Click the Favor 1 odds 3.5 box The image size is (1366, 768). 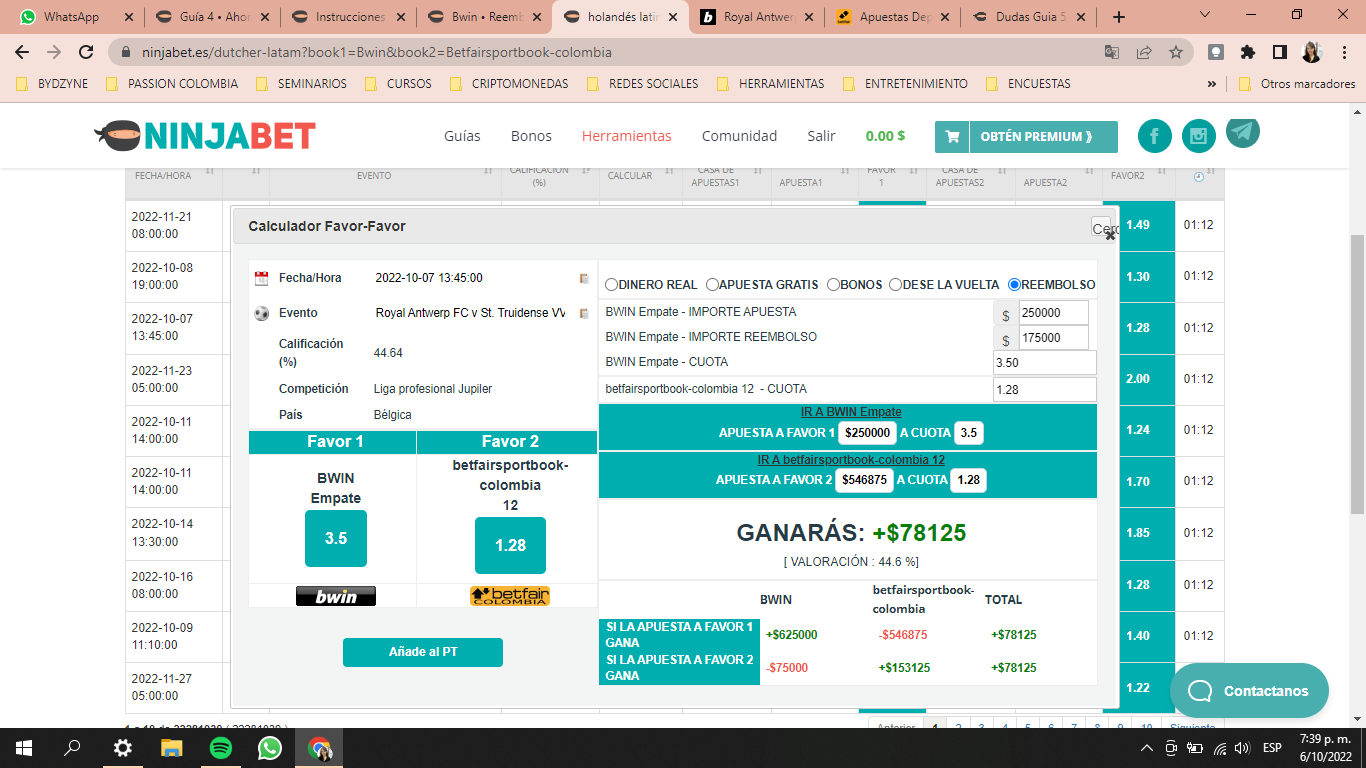(336, 538)
